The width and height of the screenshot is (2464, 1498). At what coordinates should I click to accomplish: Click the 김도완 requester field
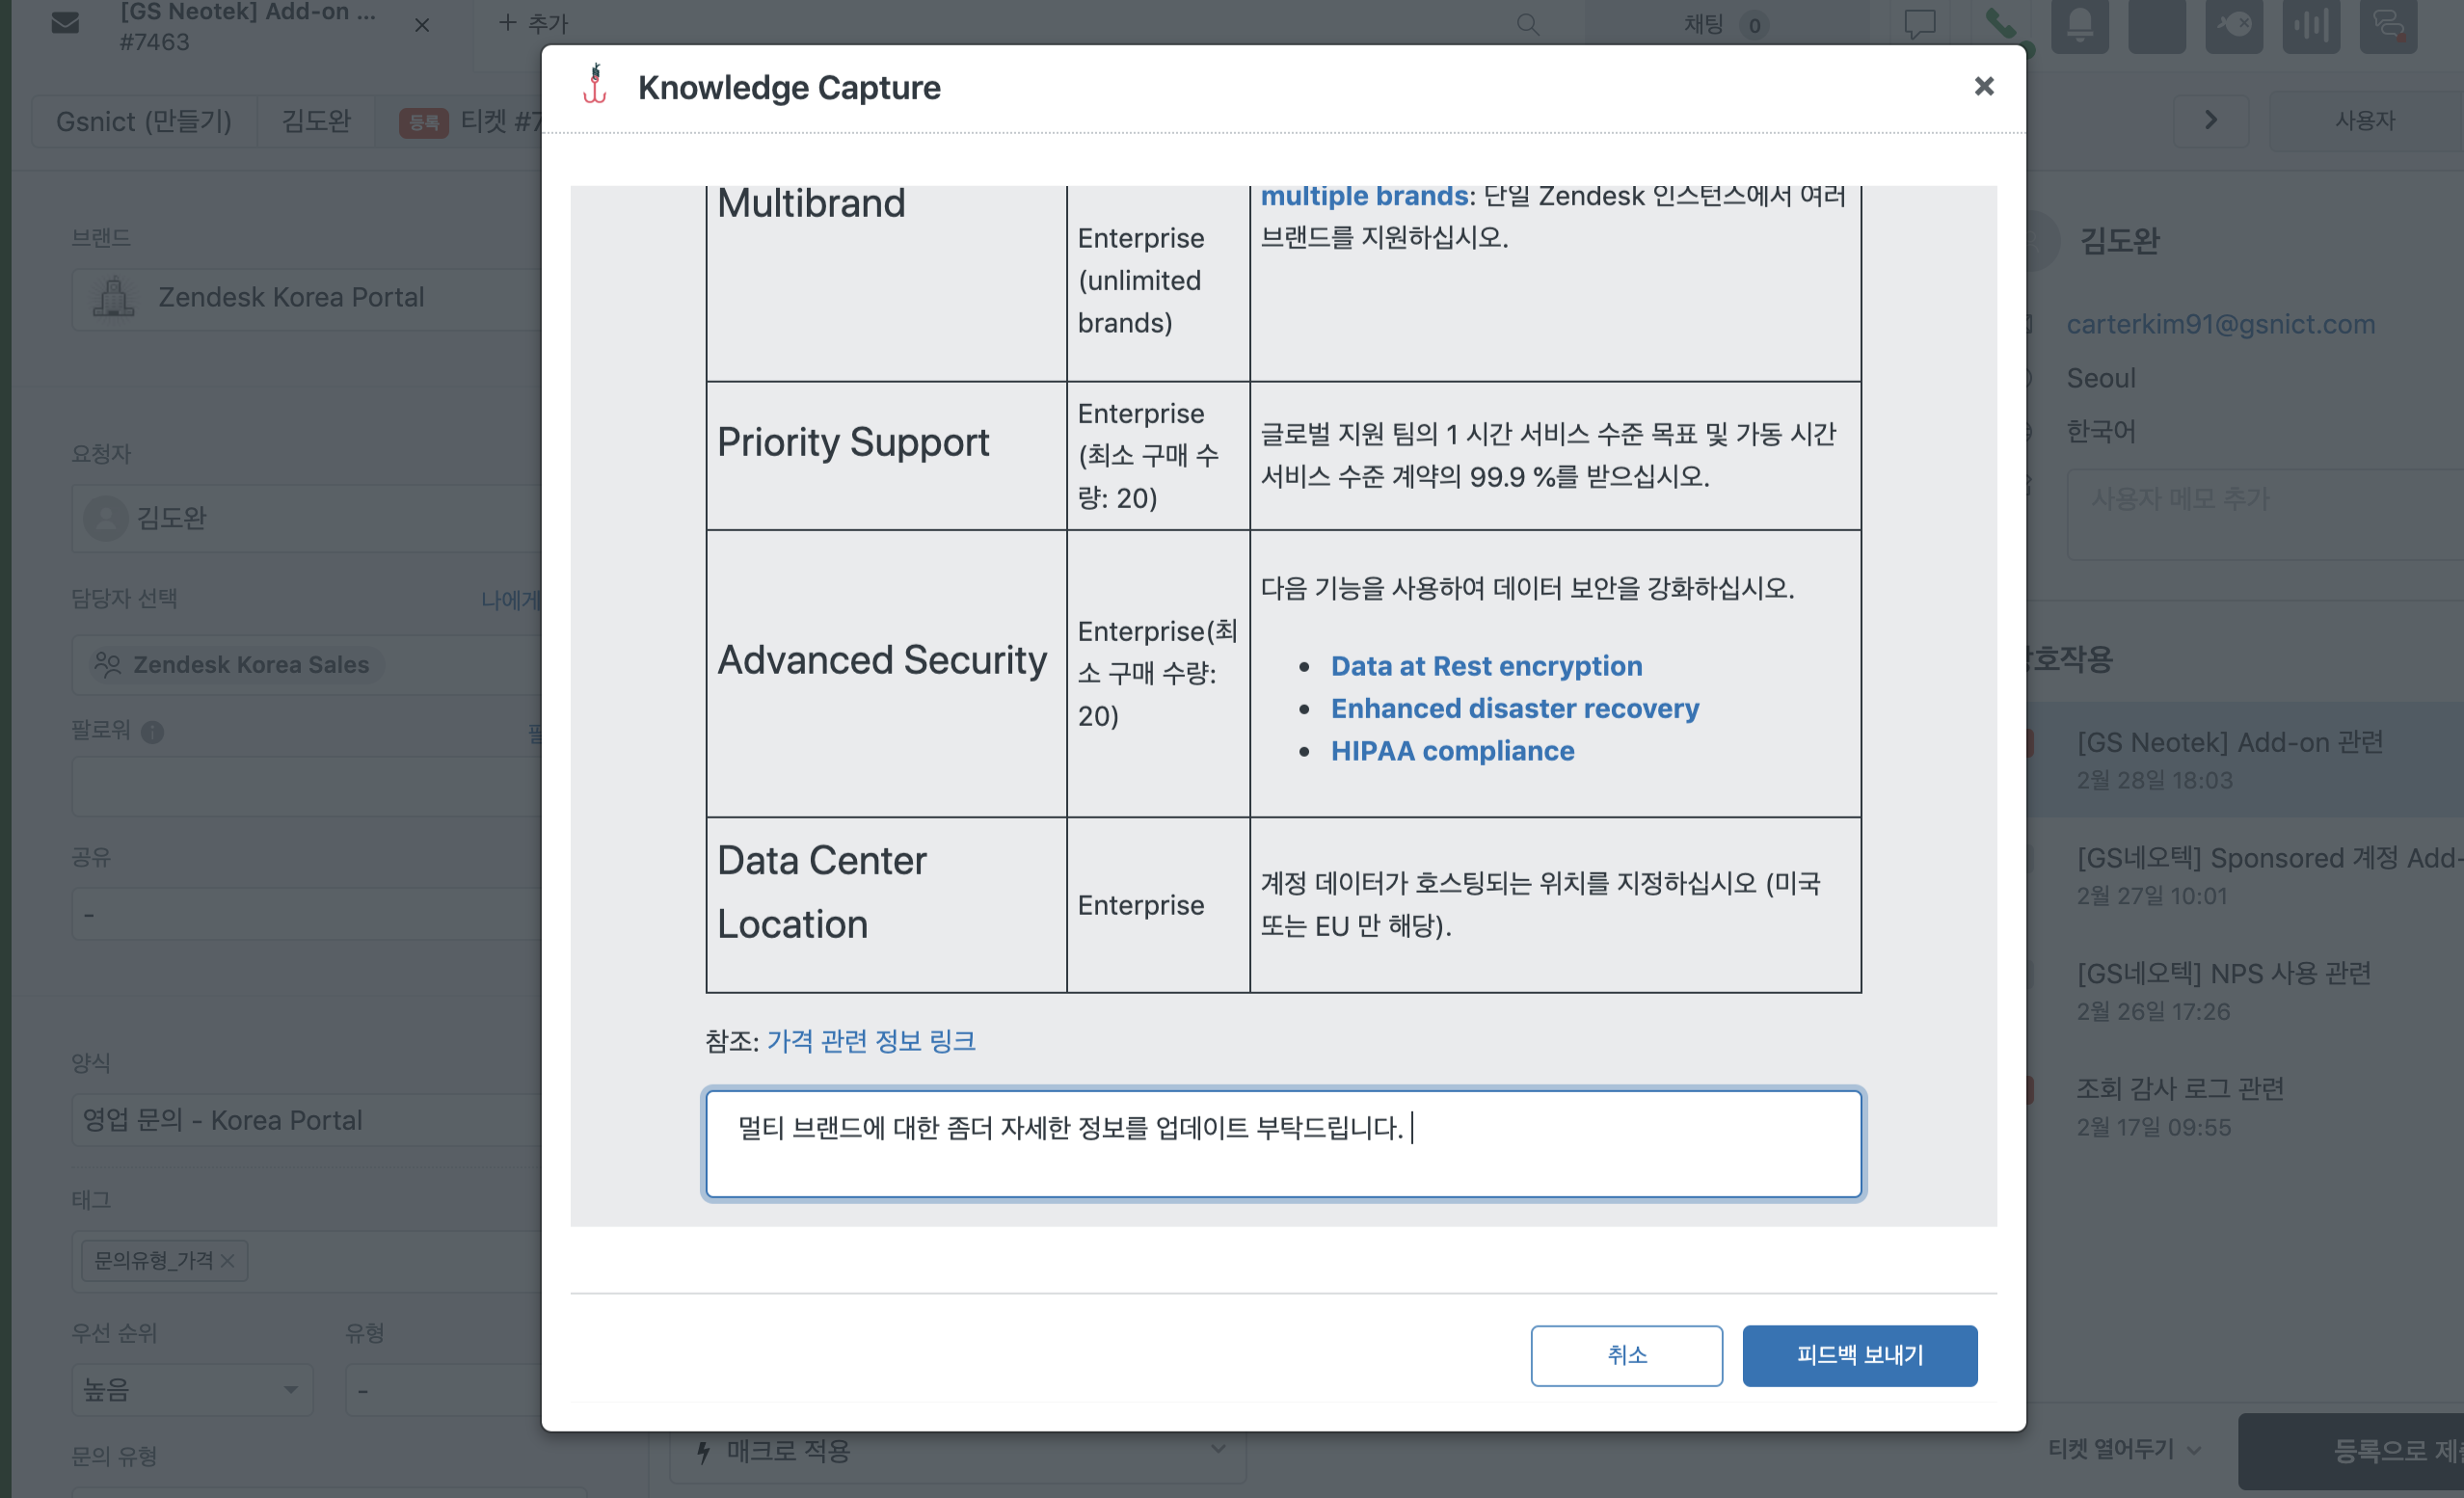(x=306, y=518)
